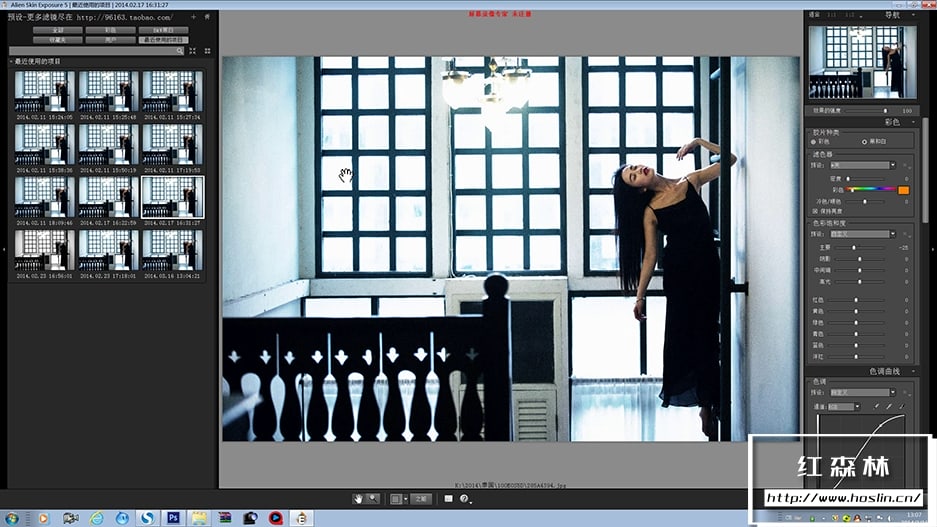The height and width of the screenshot is (527, 937).
Task: Open the orange filter color swatch
Action: click(x=904, y=190)
